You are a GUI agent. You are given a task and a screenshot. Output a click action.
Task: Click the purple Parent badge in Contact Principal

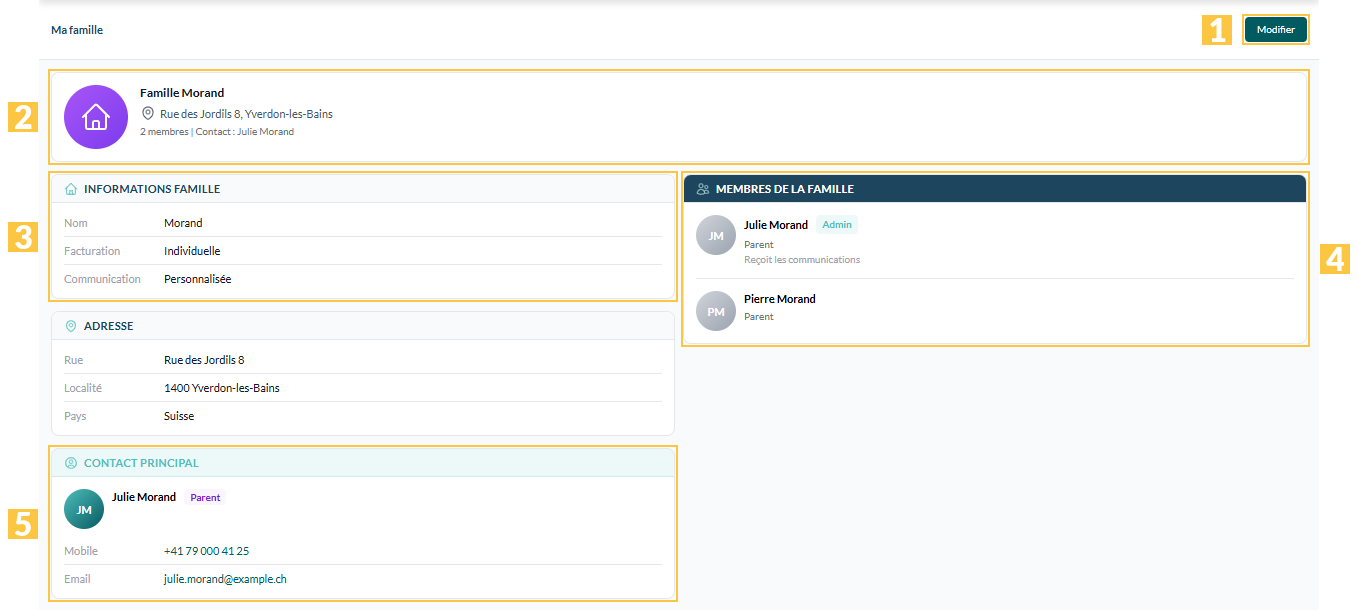pos(205,497)
